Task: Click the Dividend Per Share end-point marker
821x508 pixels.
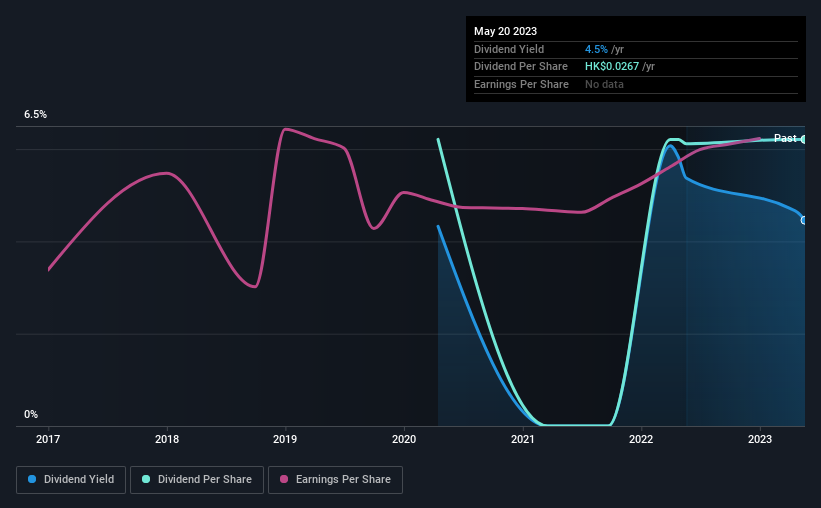Action: tap(804, 139)
